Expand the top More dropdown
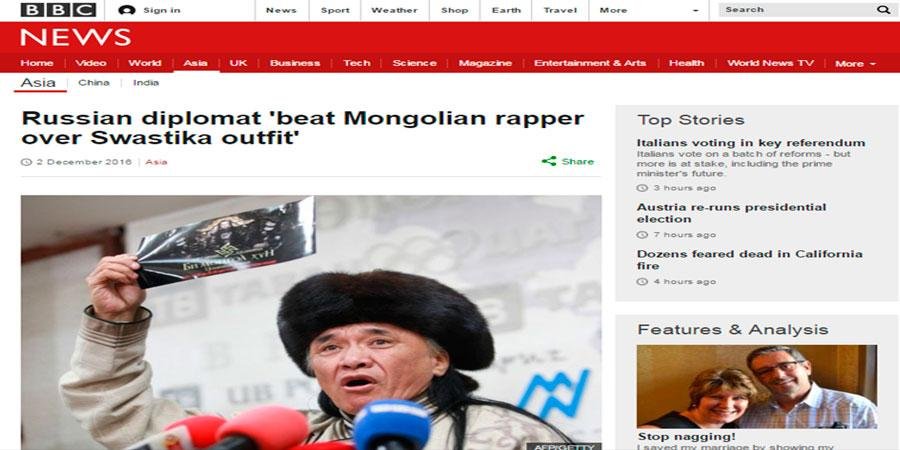Screen dimensions: 900x450 coord(649,10)
